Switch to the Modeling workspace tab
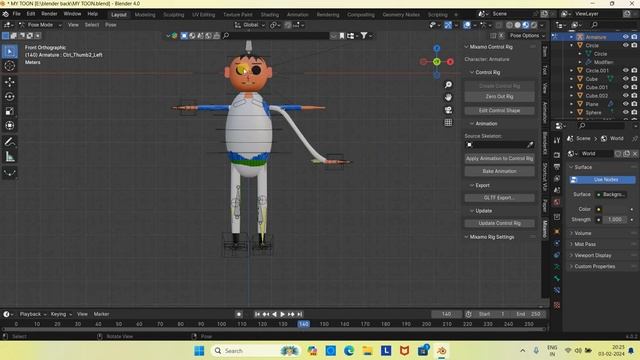This screenshot has height=360, width=640. (x=145, y=15)
